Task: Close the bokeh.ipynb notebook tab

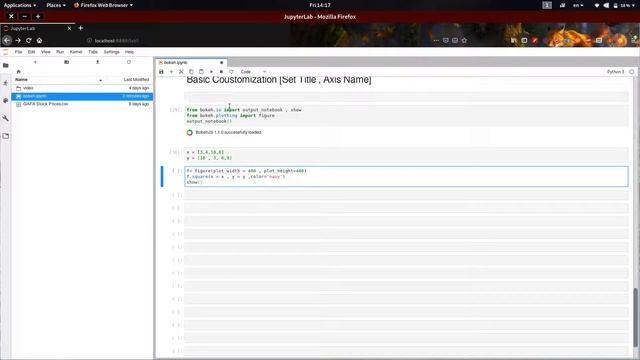Action: pyautogui.click(x=222, y=62)
